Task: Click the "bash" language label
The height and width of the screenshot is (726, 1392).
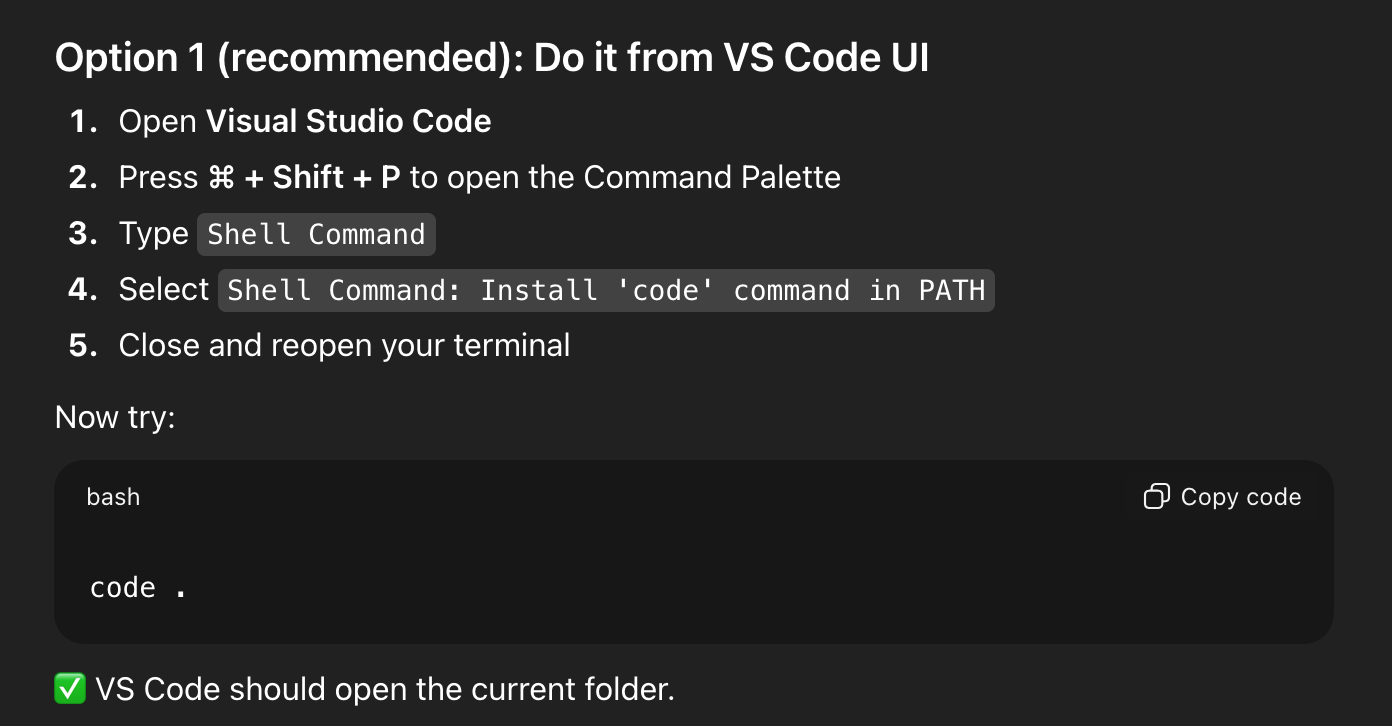Action: 113,497
